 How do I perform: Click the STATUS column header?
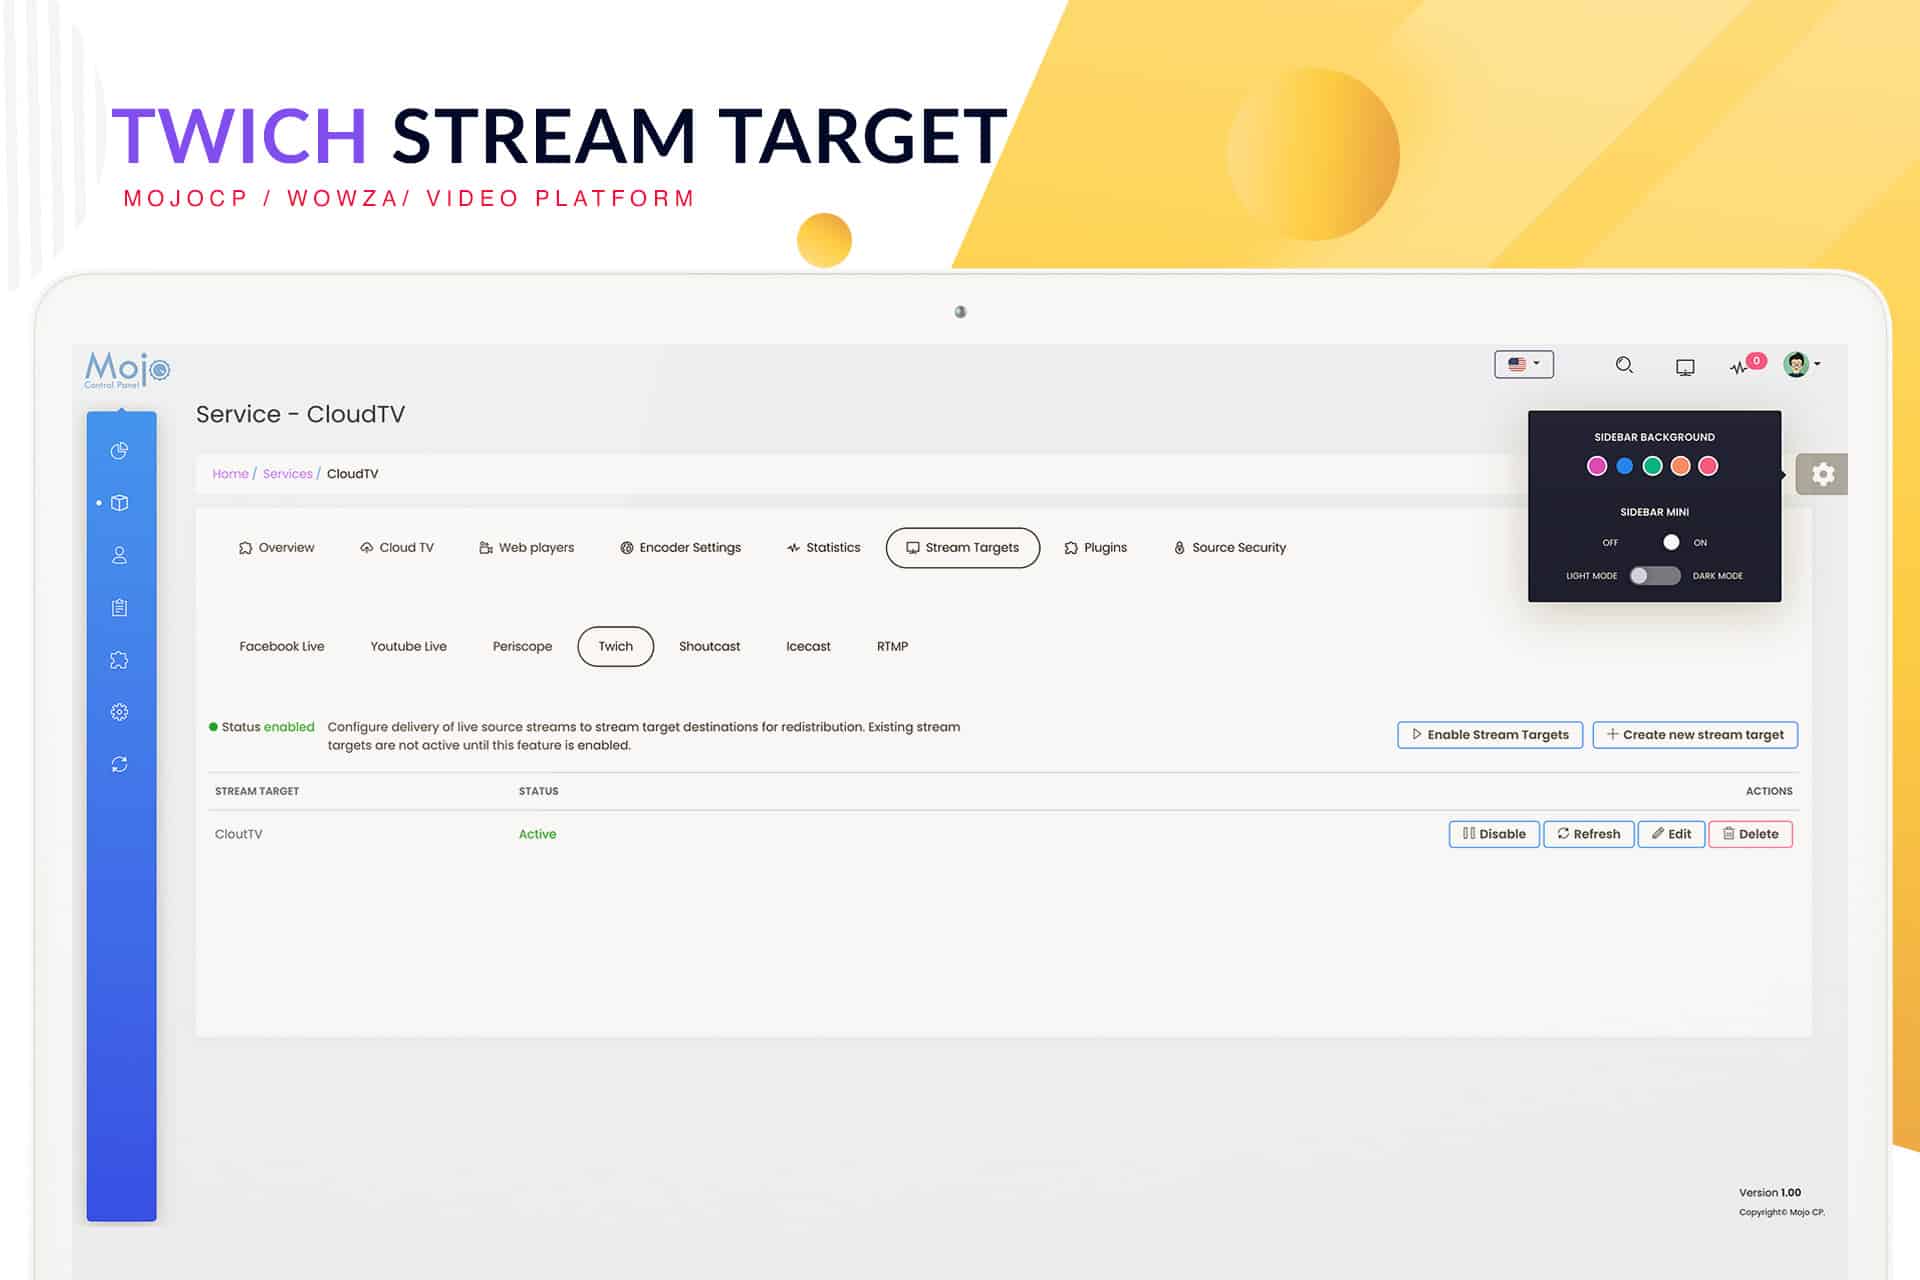coord(539,791)
